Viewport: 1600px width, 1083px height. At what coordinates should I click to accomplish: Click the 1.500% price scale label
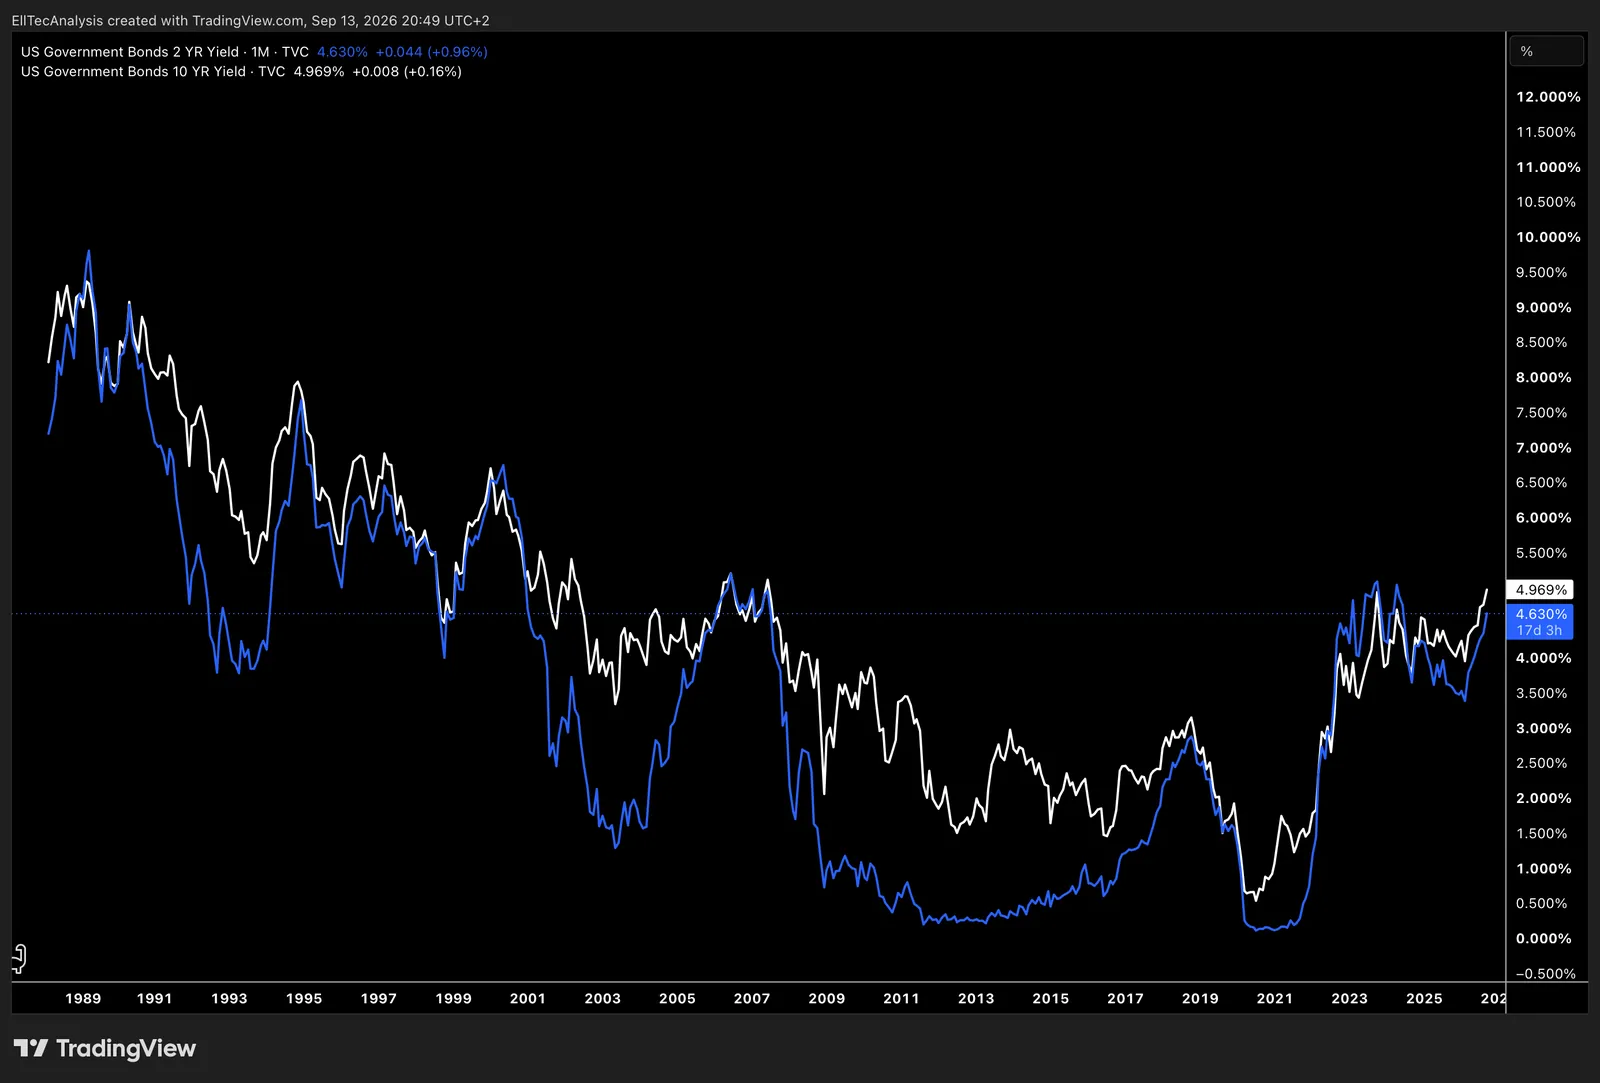click(1542, 833)
